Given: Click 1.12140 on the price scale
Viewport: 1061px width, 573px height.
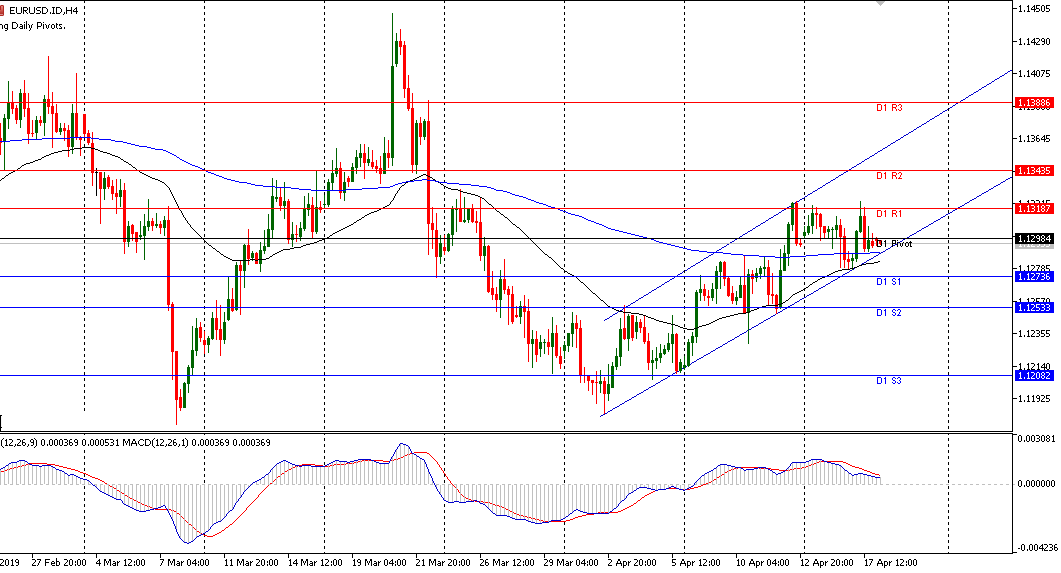Looking at the screenshot, I should coord(1035,366).
